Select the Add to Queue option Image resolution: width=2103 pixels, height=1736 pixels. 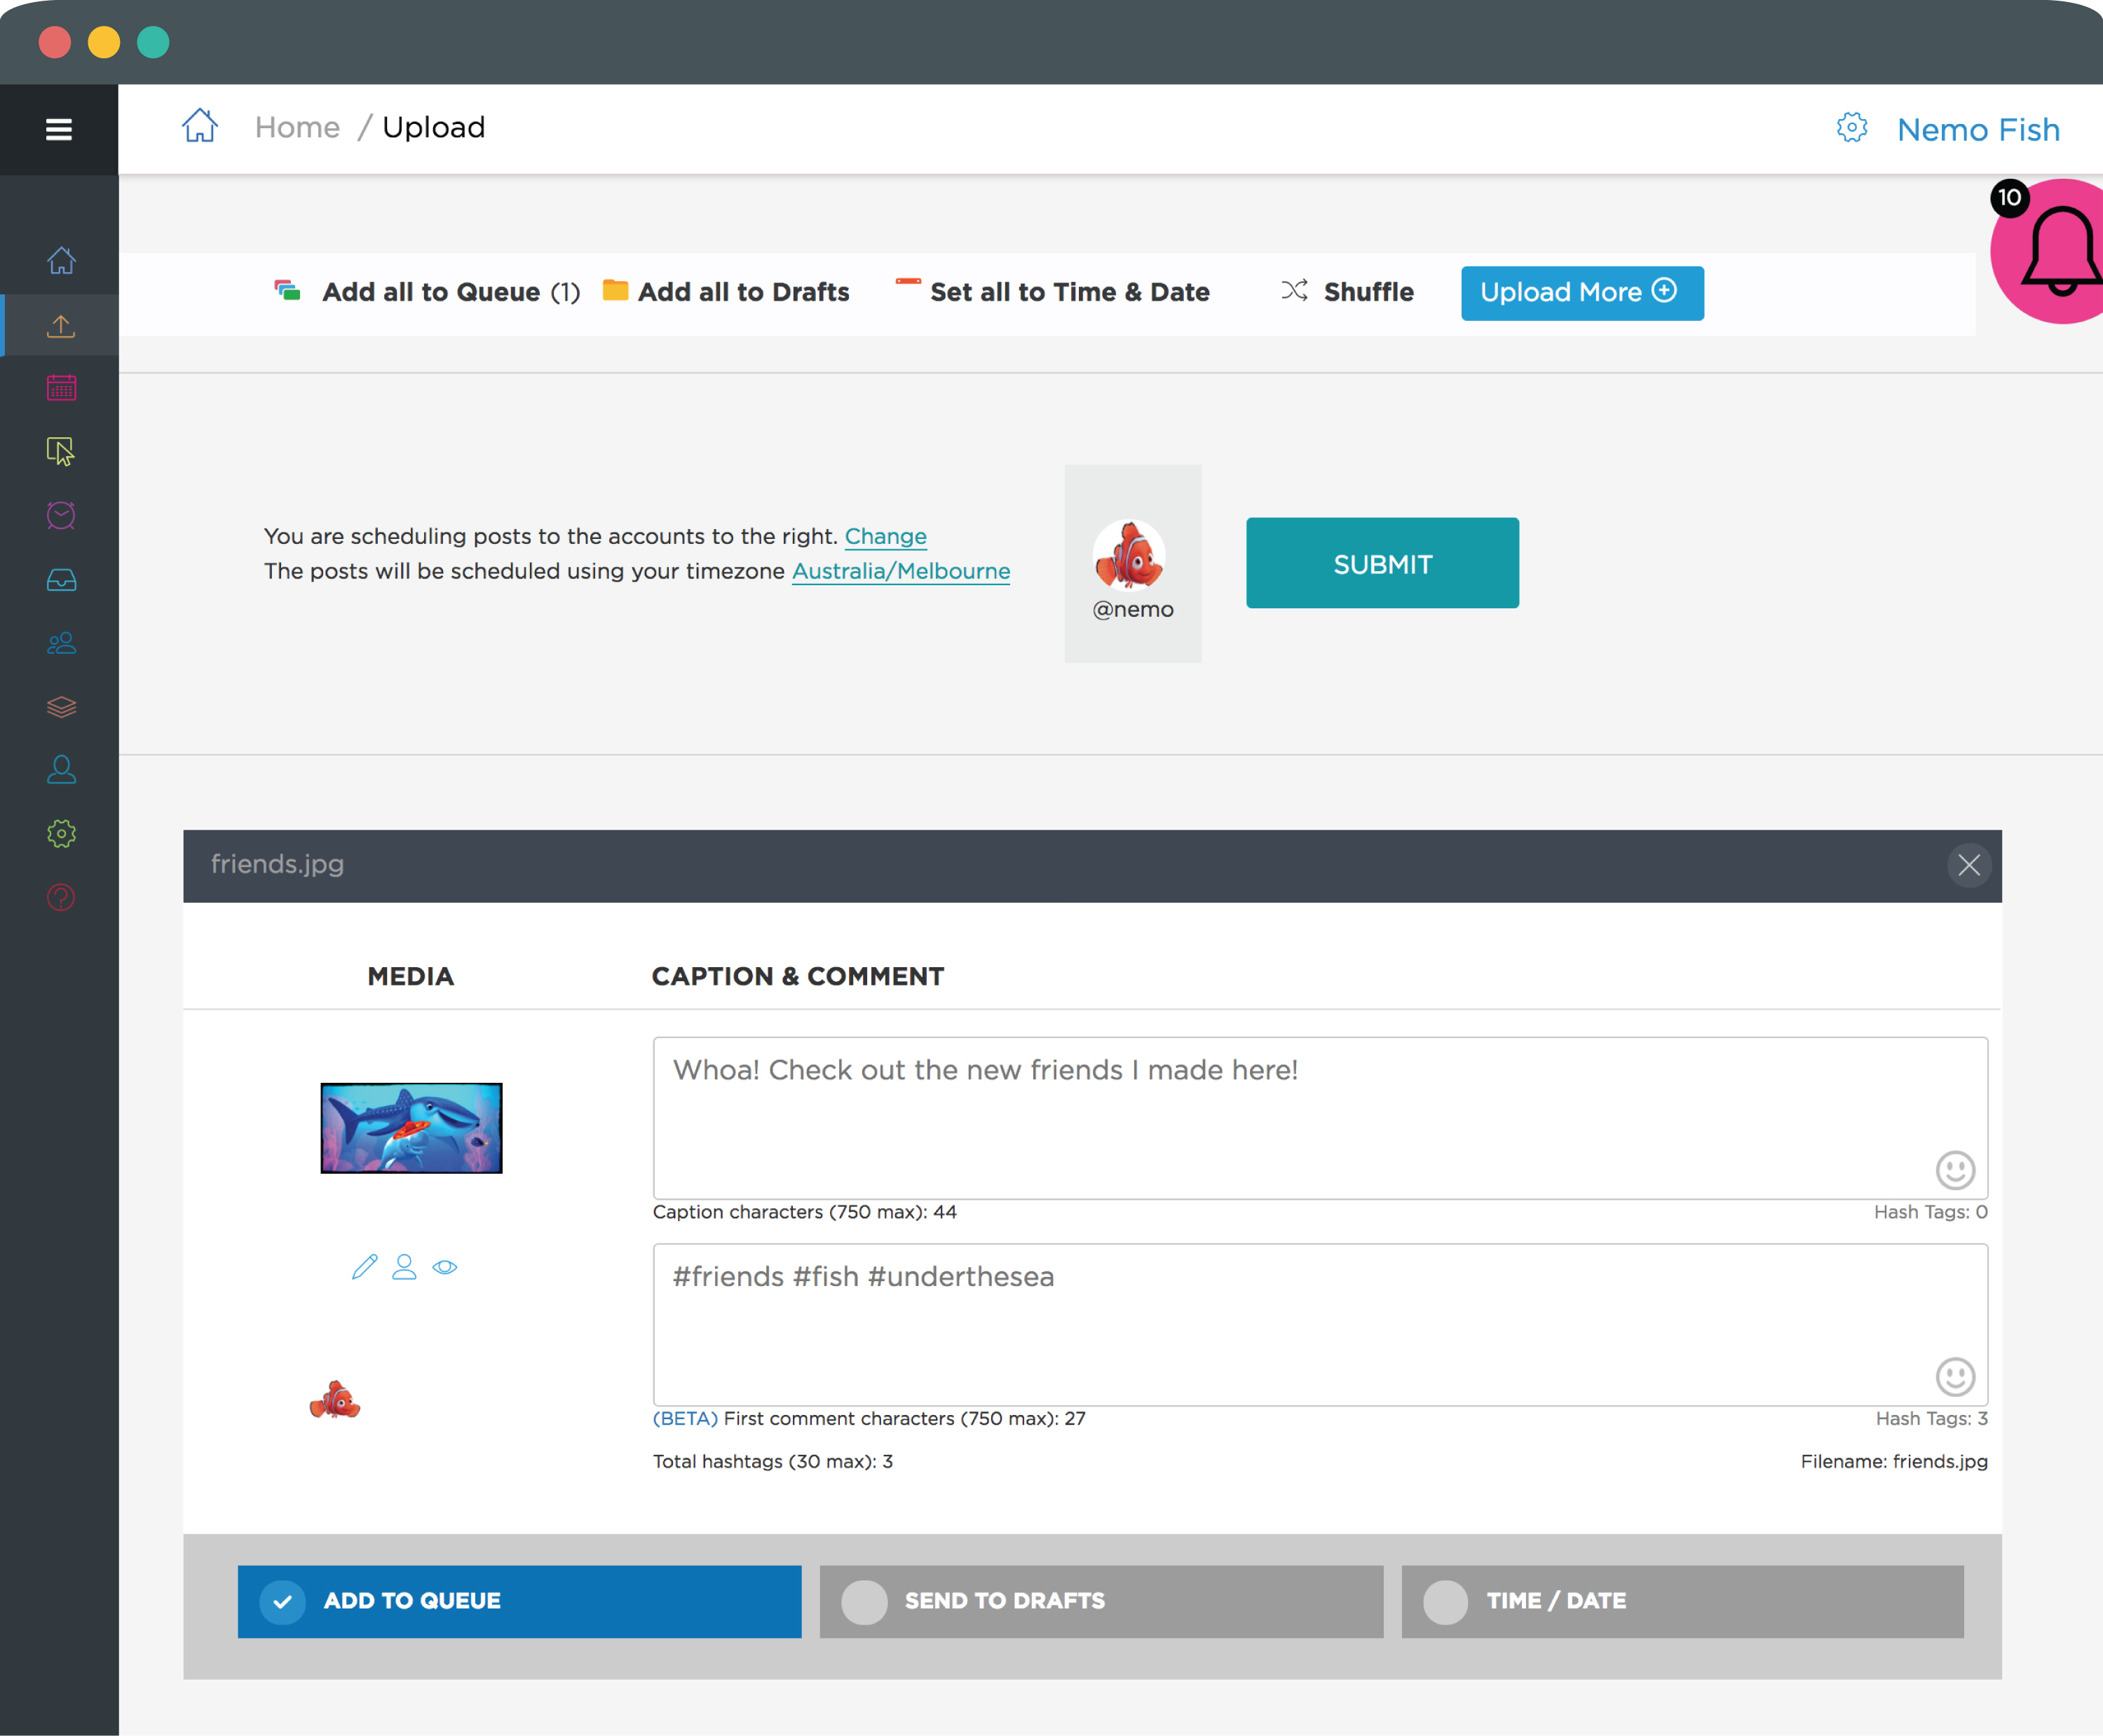(x=519, y=1601)
